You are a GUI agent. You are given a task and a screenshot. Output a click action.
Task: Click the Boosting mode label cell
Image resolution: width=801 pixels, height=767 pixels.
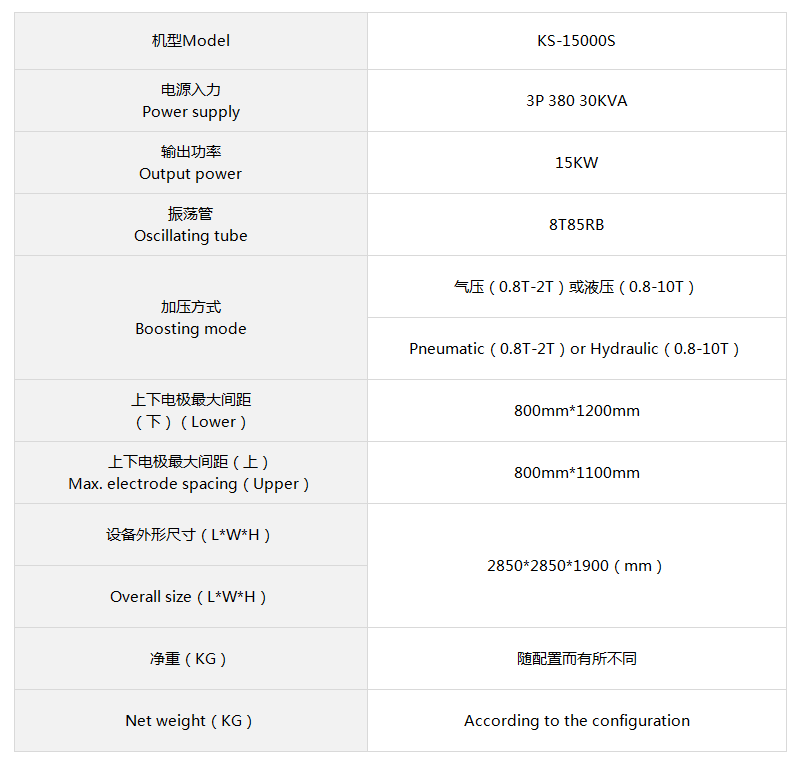pyautogui.click(x=191, y=318)
